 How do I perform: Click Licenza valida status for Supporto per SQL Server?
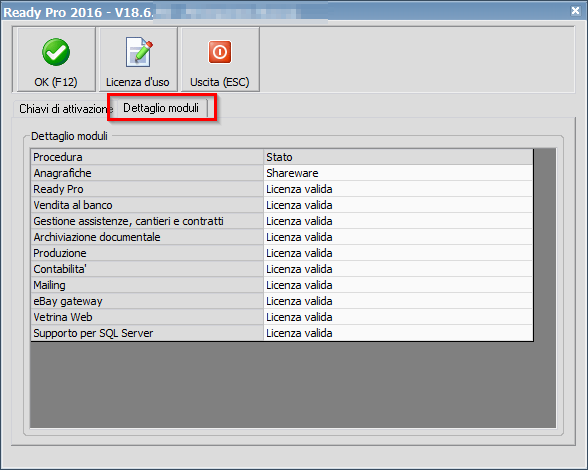(x=398, y=333)
